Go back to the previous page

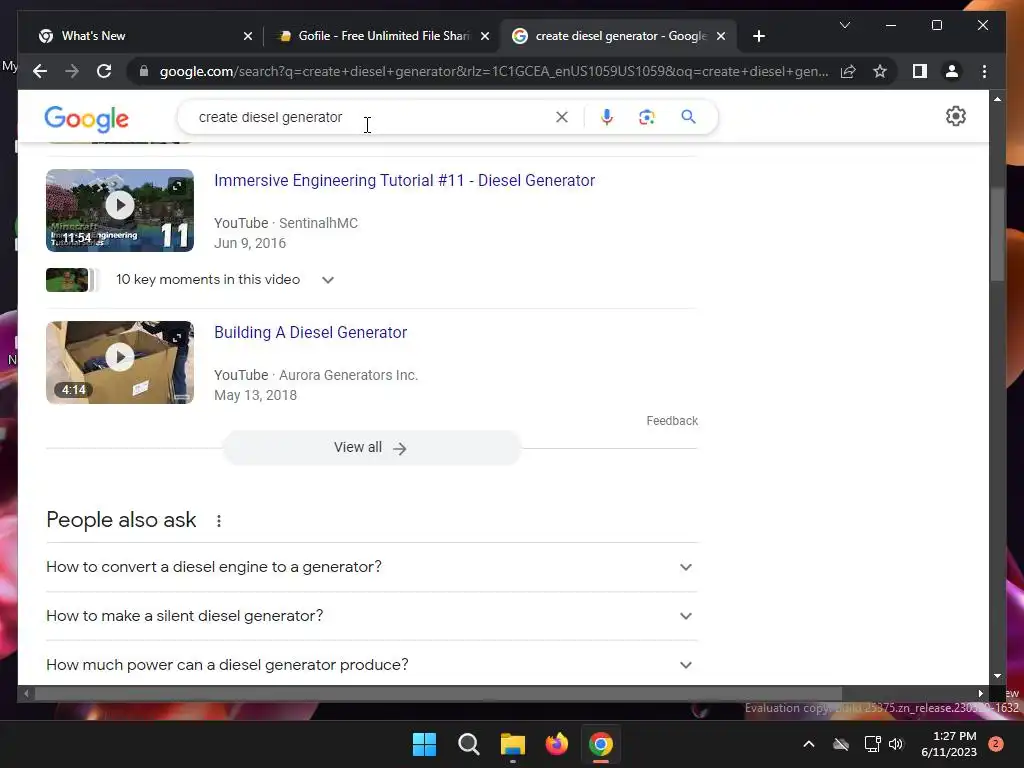pos(40,71)
